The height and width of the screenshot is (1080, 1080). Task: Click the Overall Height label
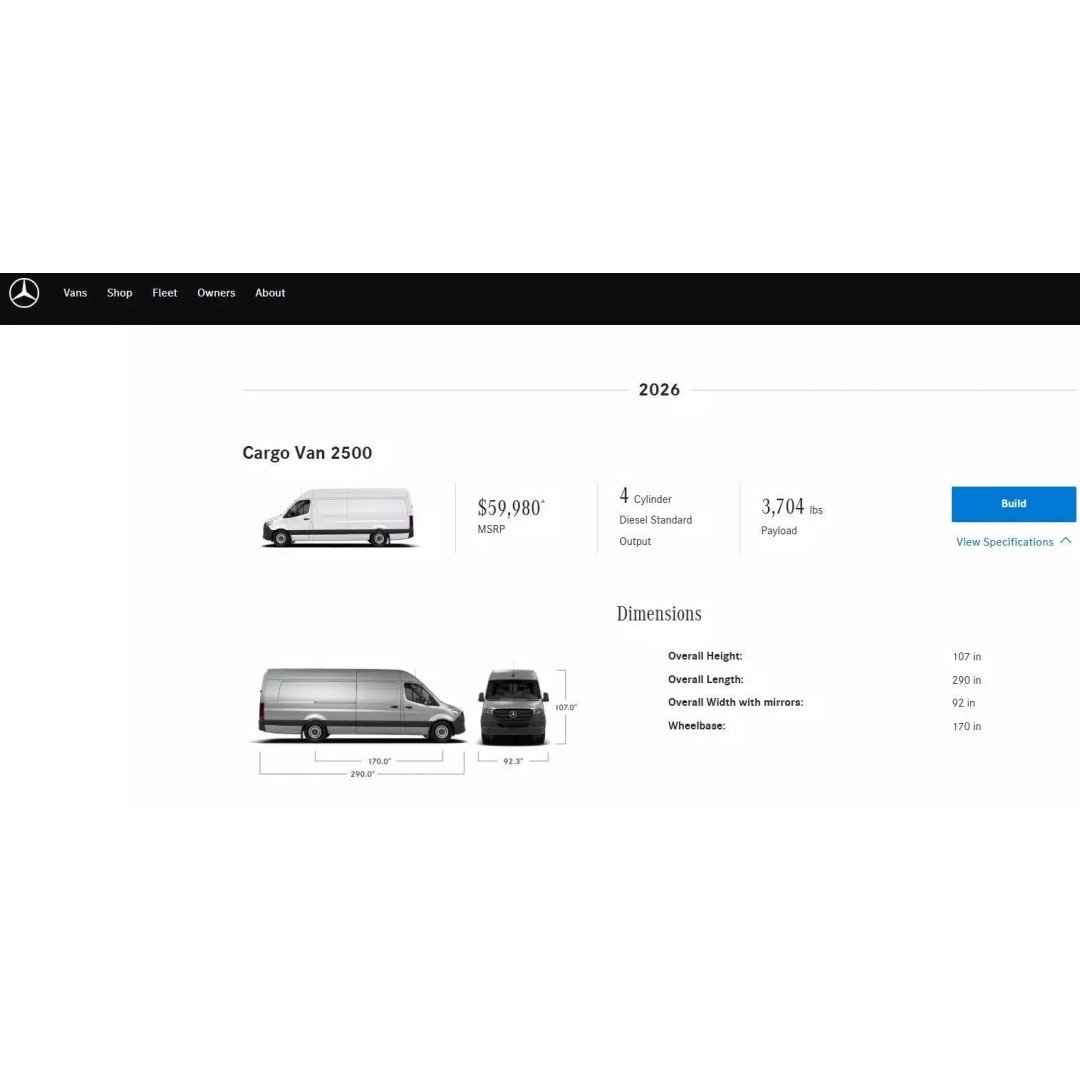705,656
